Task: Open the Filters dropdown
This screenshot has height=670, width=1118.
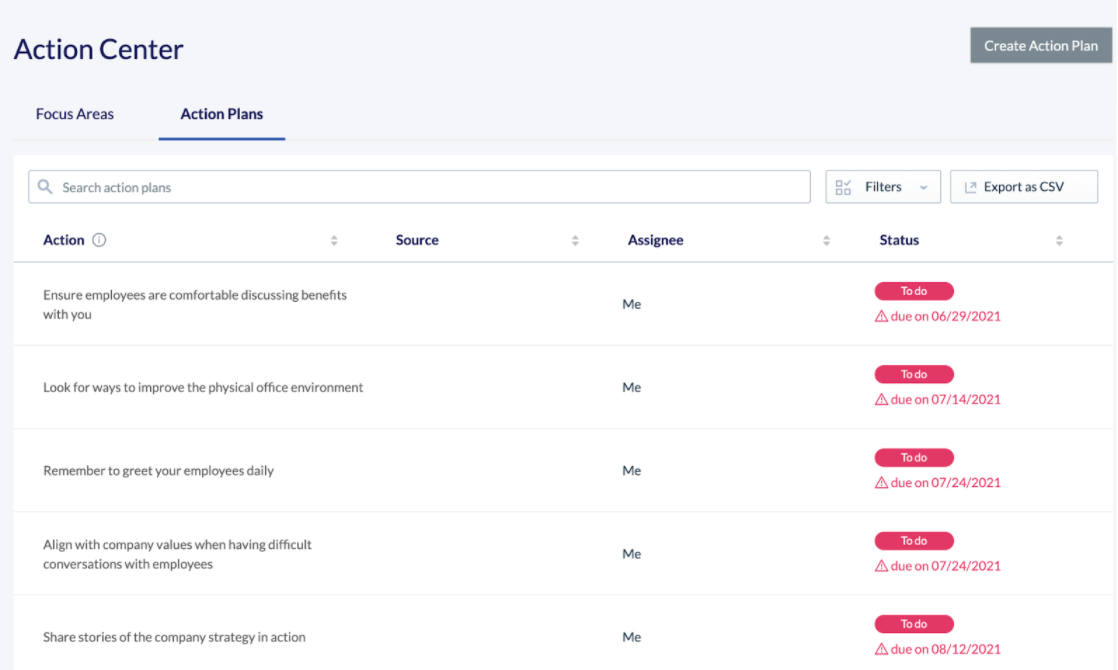Action: [883, 187]
